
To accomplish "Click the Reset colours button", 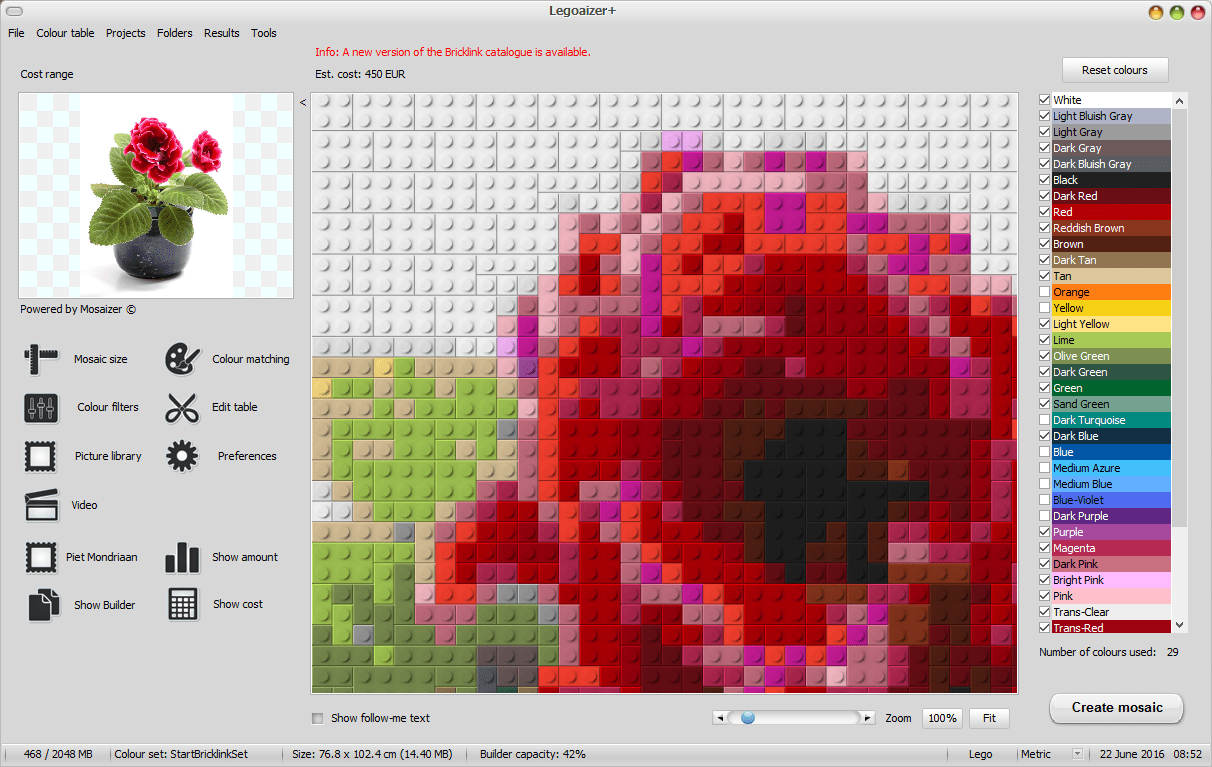I will point(1115,70).
